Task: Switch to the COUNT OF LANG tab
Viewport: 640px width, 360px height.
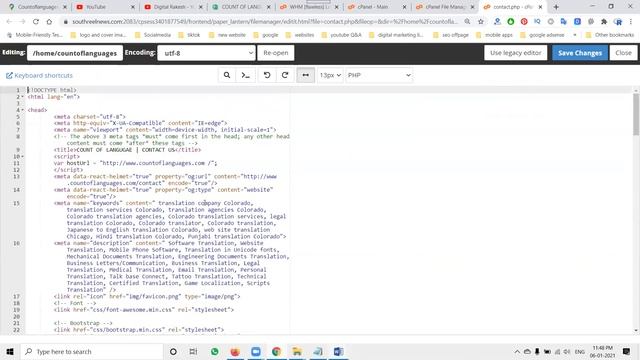Action: click(x=241, y=7)
